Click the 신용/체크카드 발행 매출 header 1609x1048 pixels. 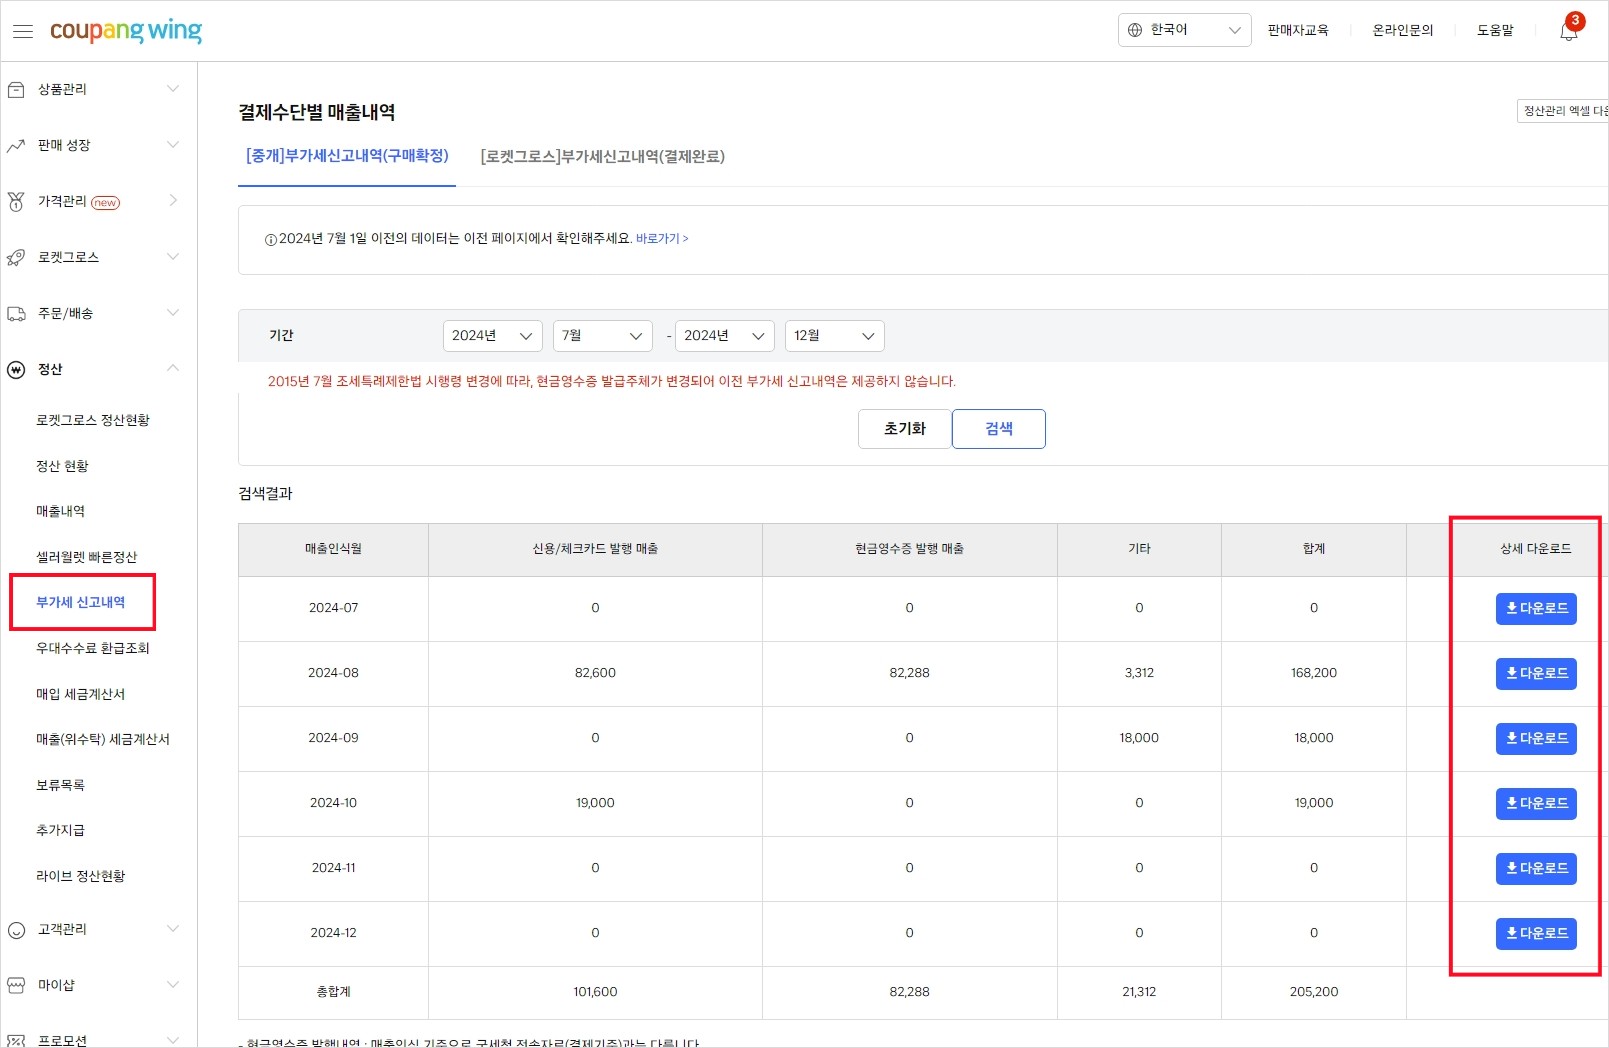pyautogui.click(x=595, y=550)
